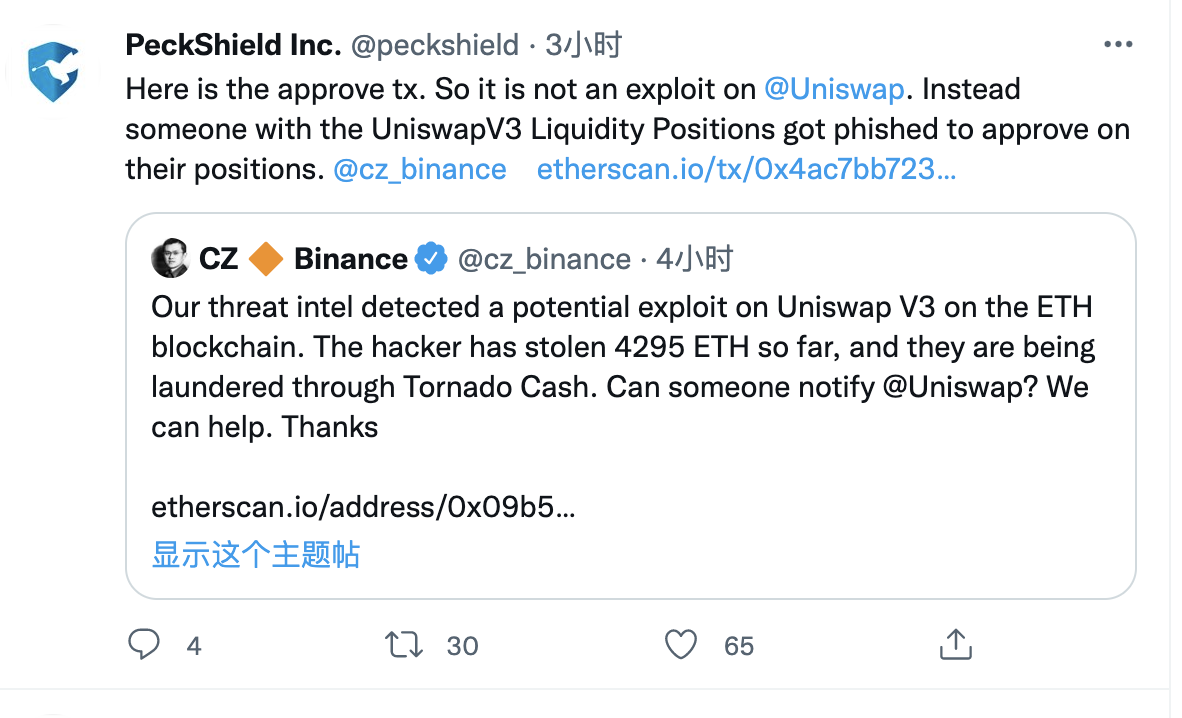Open the etherscan.io/tx/0x4ac7bb723 link

pos(746,169)
